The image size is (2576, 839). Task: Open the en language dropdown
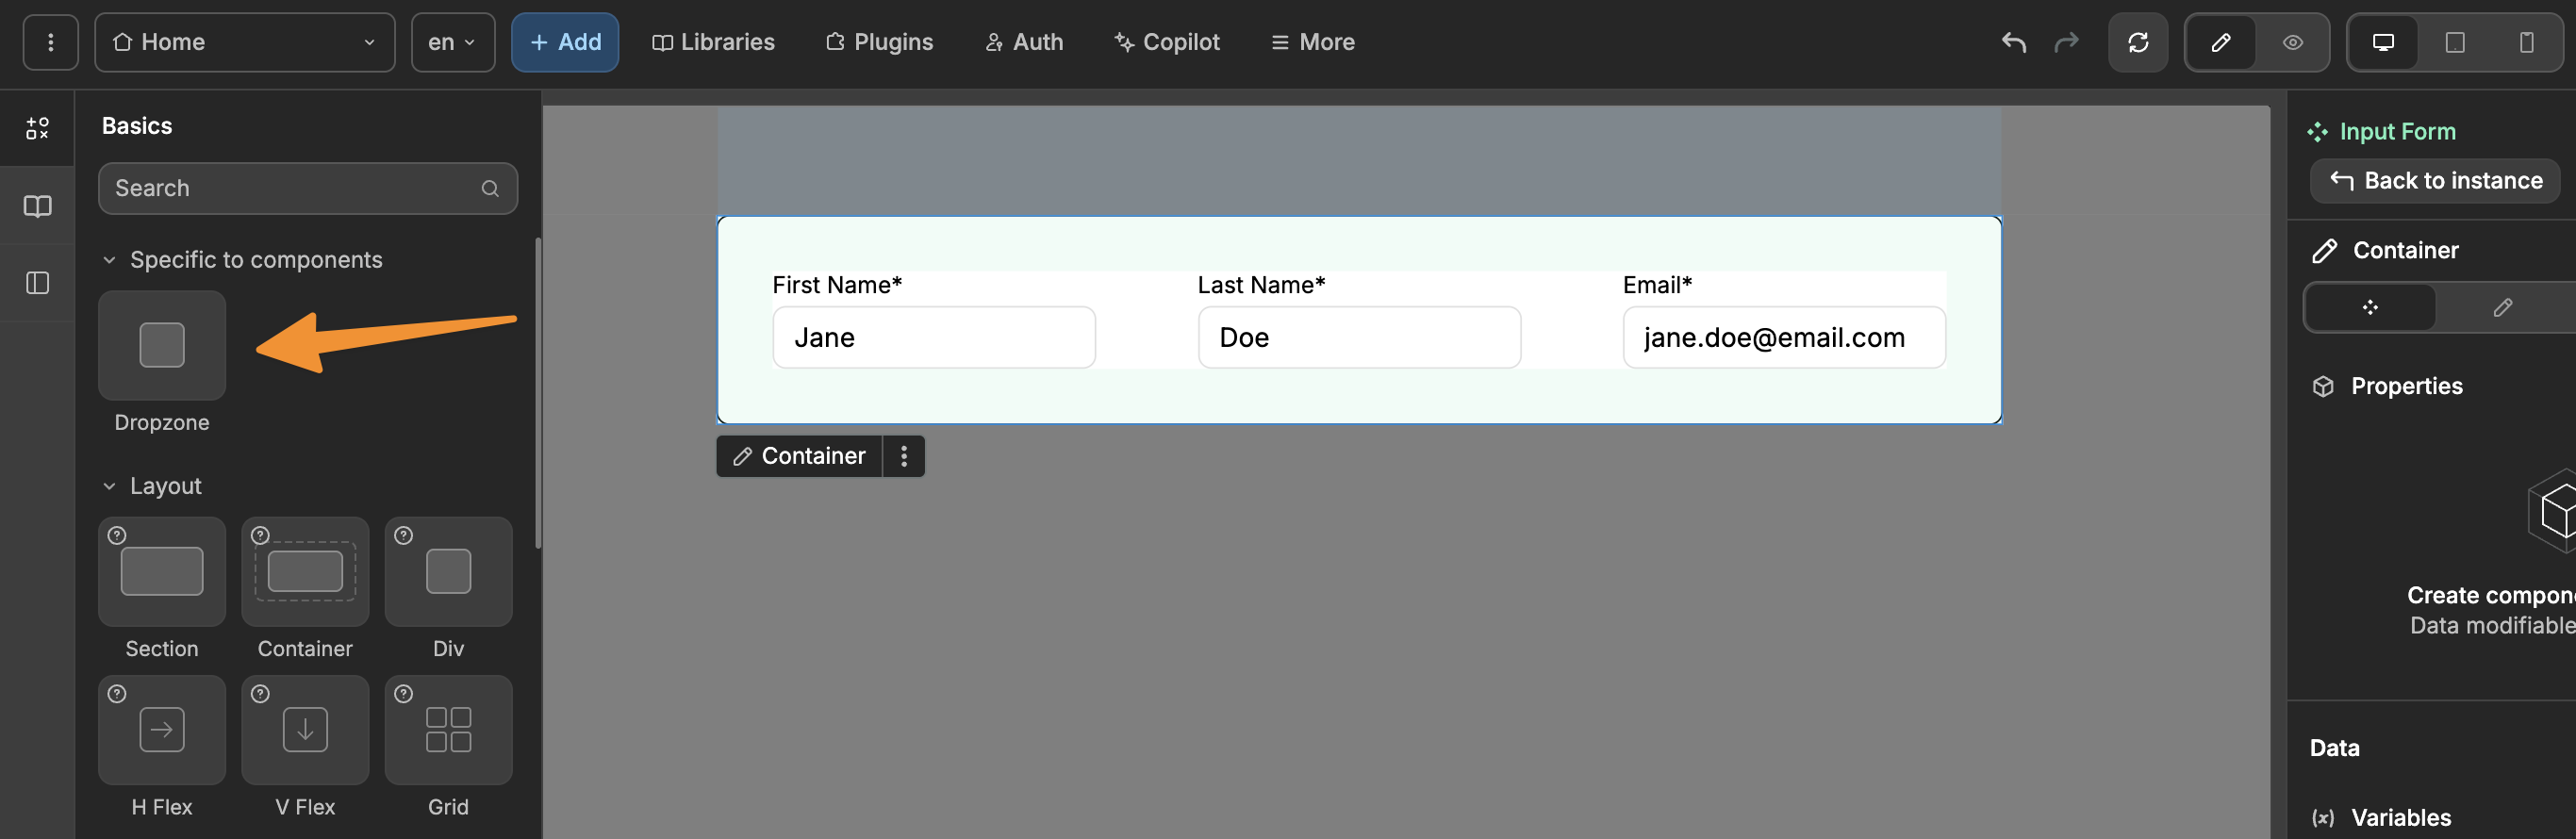click(x=452, y=42)
